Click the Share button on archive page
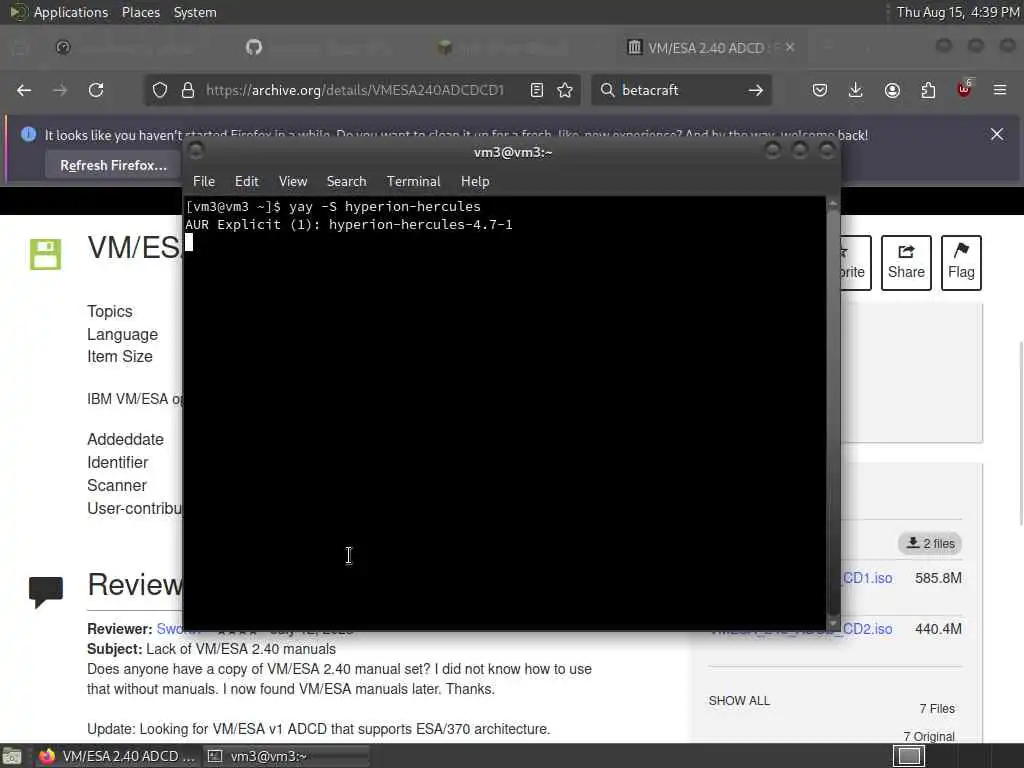The width and height of the screenshot is (1024, 768). click(x=906, y=263)
